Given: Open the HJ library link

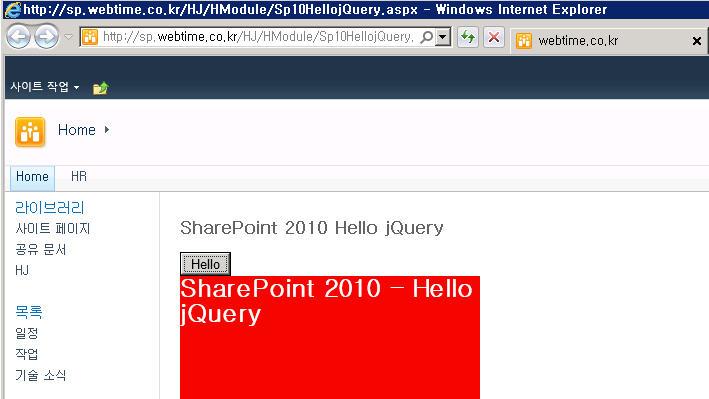Looking at the screenshot, I should click(x=22, y=271).
